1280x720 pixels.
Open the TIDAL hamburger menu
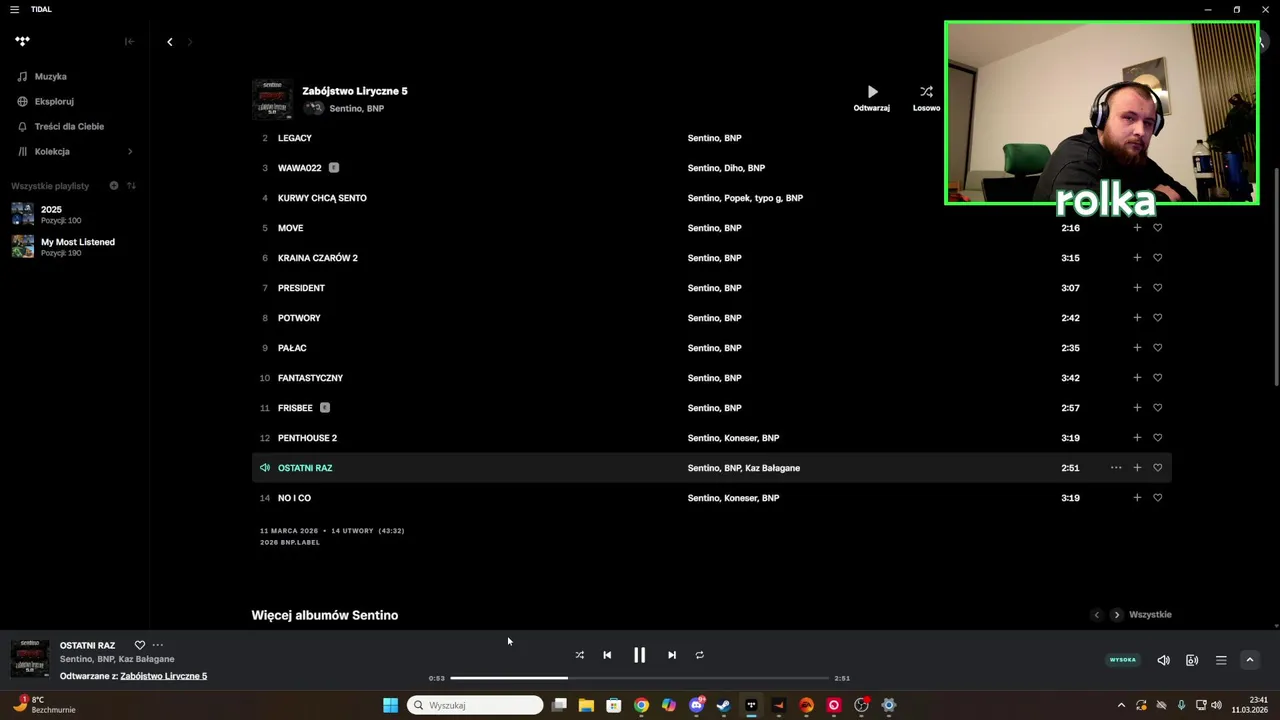click(14, 9)
